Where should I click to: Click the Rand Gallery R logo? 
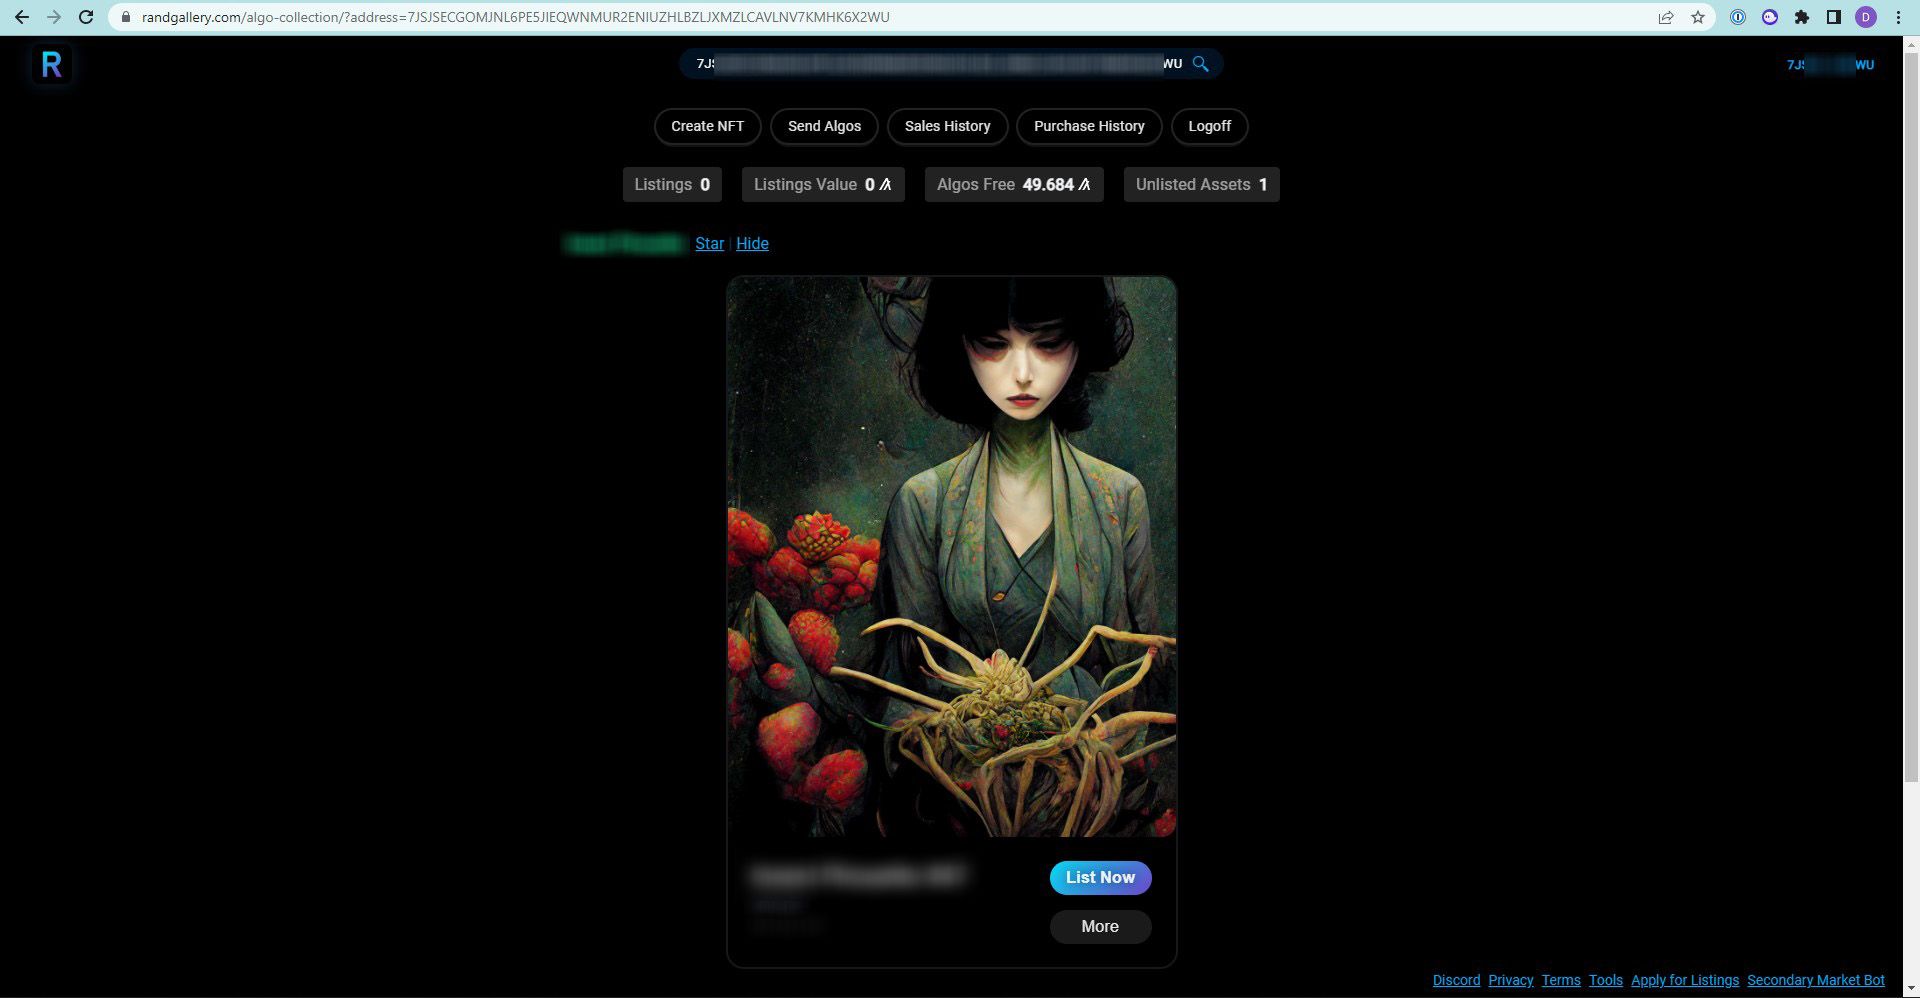pos(52,65)
